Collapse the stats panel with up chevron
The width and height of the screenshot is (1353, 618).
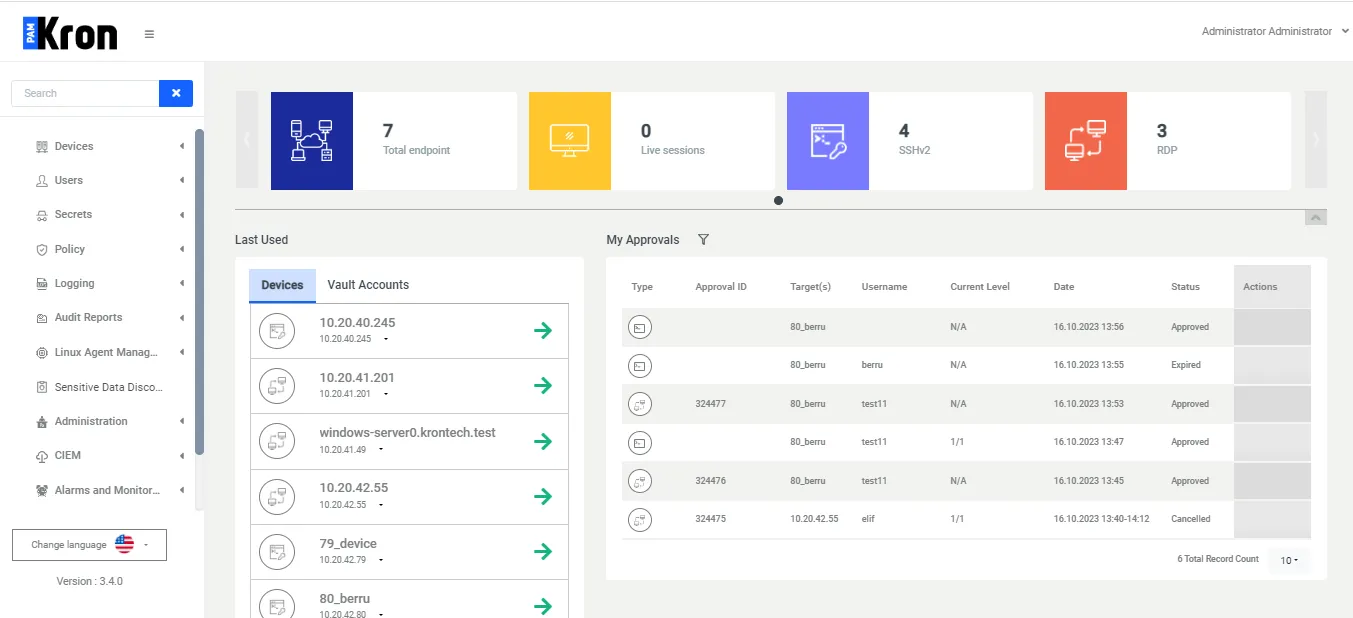pyautogui.click(x=1316, y=217)
